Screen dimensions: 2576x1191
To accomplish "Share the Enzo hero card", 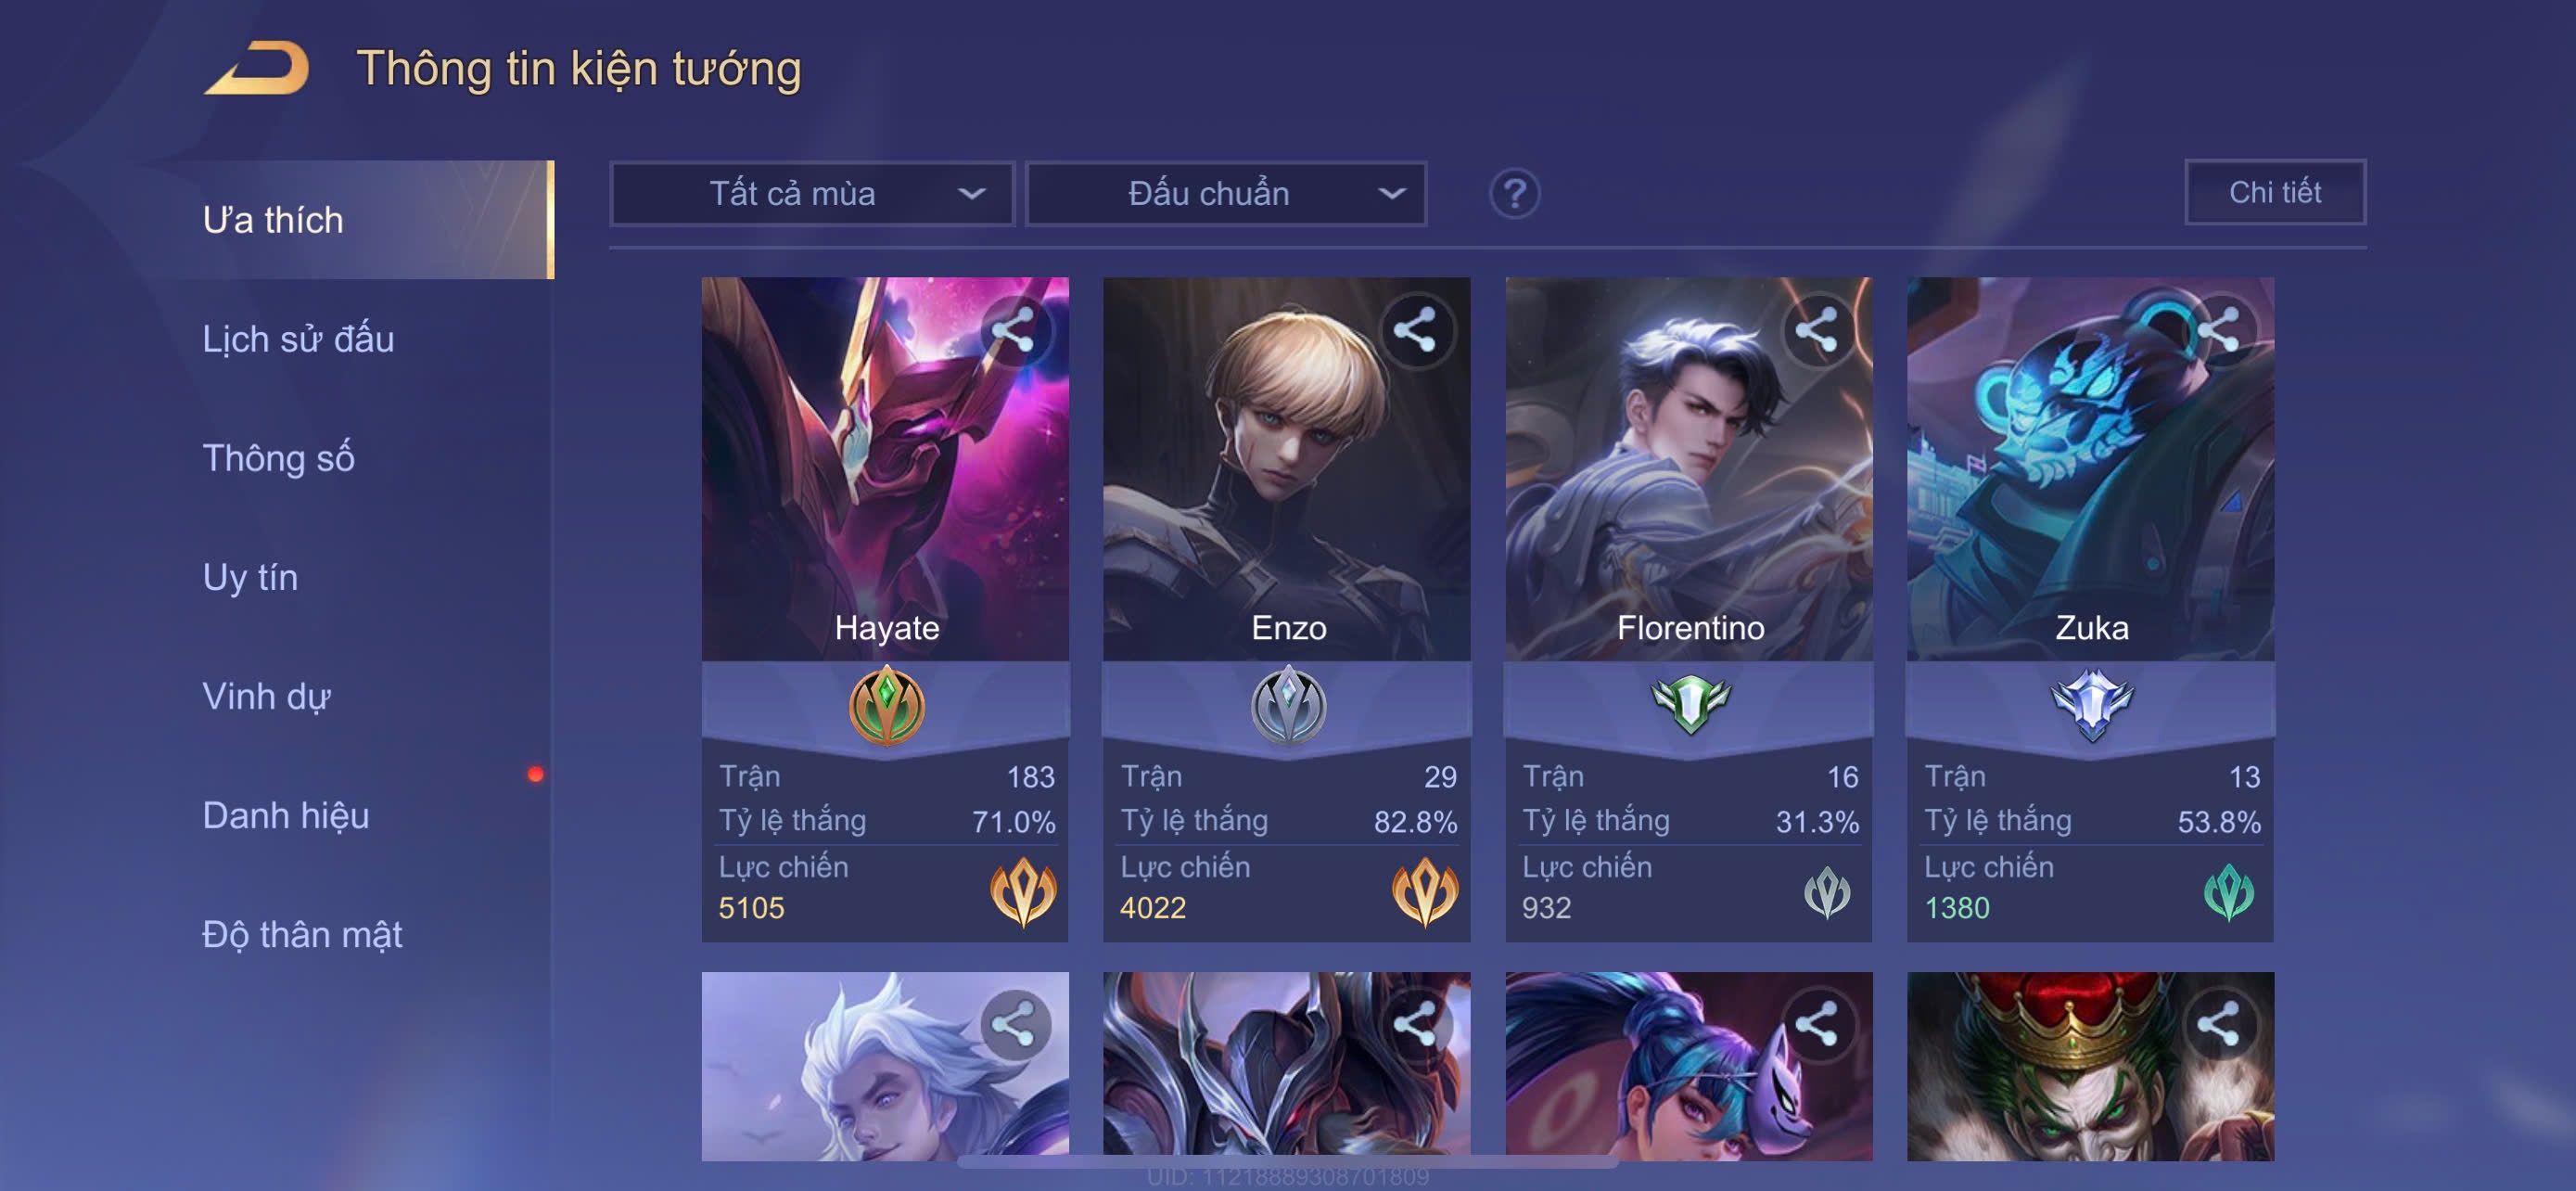I will 1416,330.
